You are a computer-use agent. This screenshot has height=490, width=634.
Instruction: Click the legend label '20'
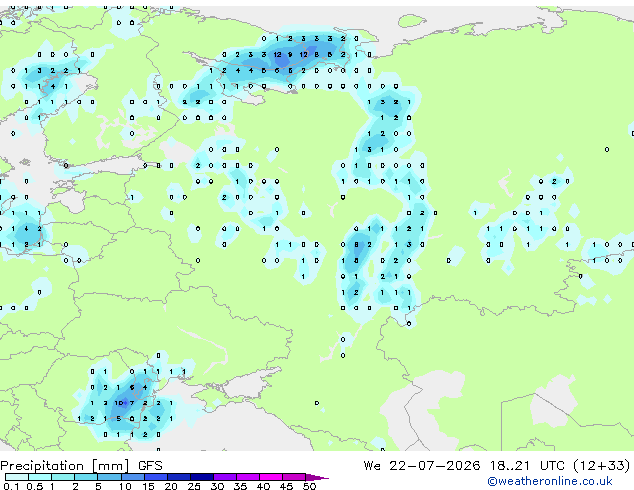click(x=171, y=486)
